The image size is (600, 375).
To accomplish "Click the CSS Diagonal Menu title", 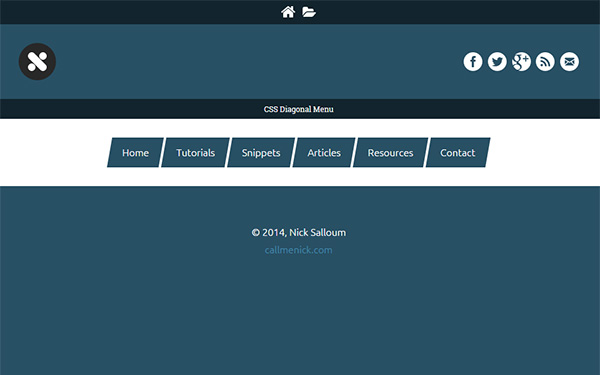I will [298, 109].
